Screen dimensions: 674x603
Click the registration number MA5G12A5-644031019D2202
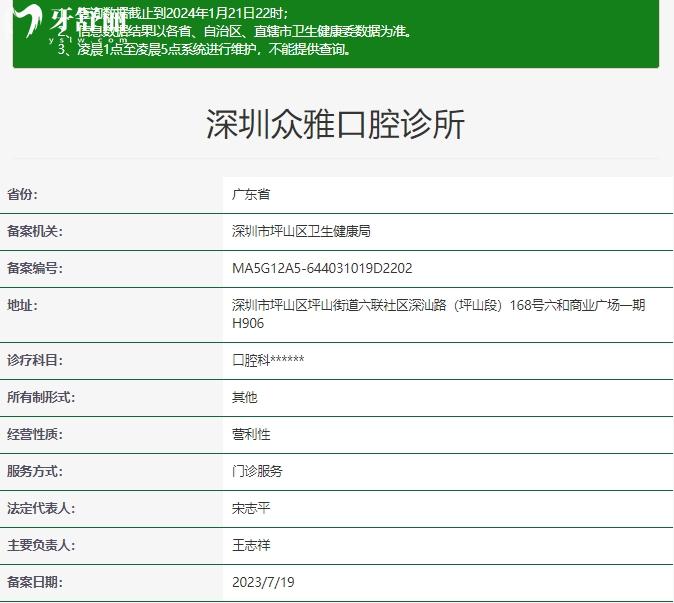pyautogui.click(x=322, y=268)
